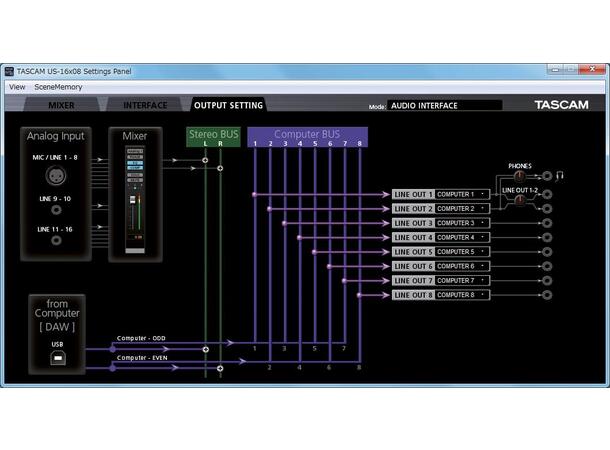Click the LINE OUT 1 output jack icon
Viewport: 610px width, 450px height.
[547, 194]
